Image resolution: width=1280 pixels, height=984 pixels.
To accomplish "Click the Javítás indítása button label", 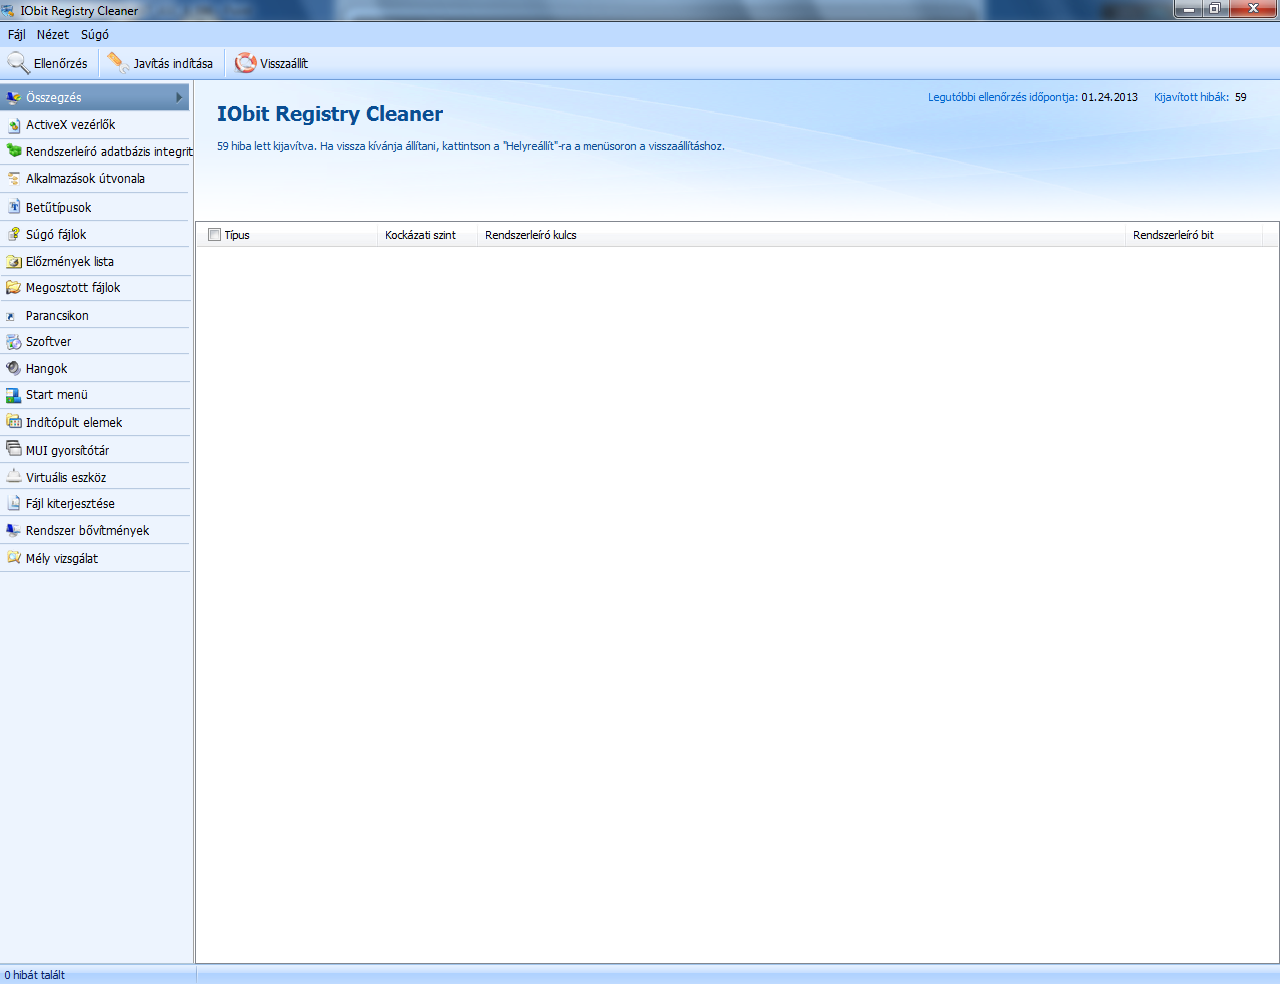I will (173, 63).
